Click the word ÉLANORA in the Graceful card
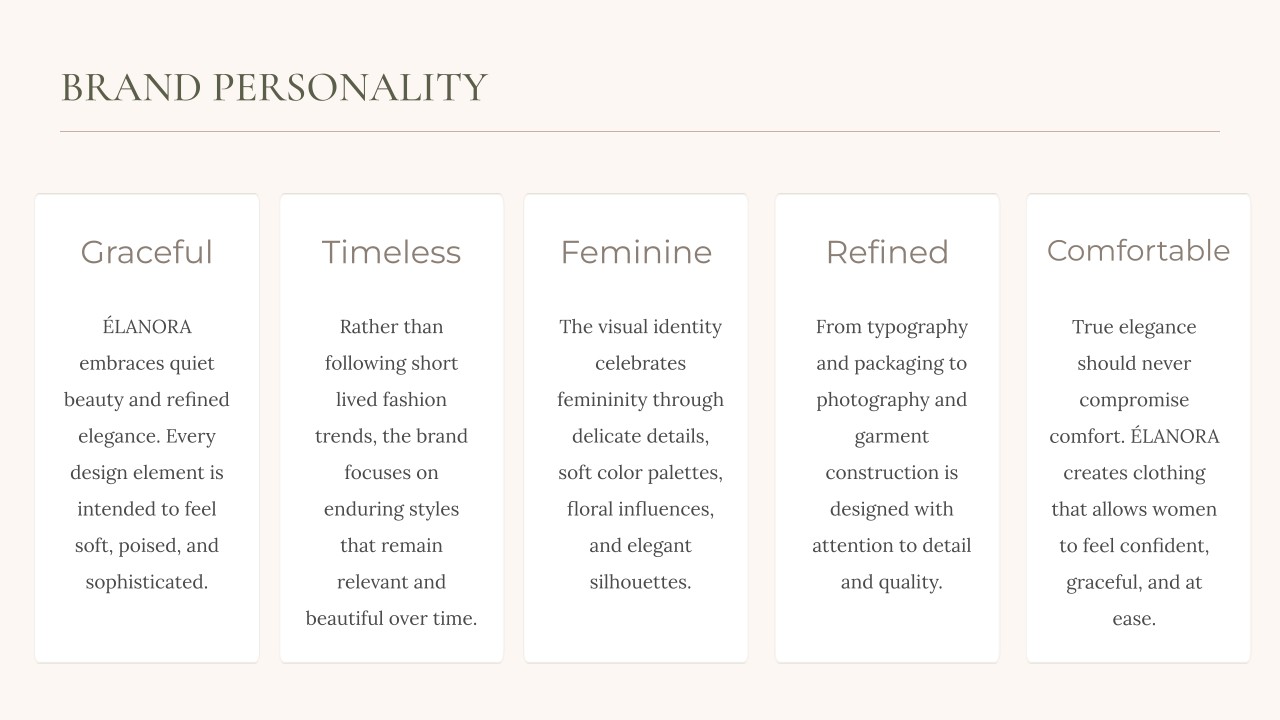This screenshot has height=720, width=1280. (x=147, y=327)
